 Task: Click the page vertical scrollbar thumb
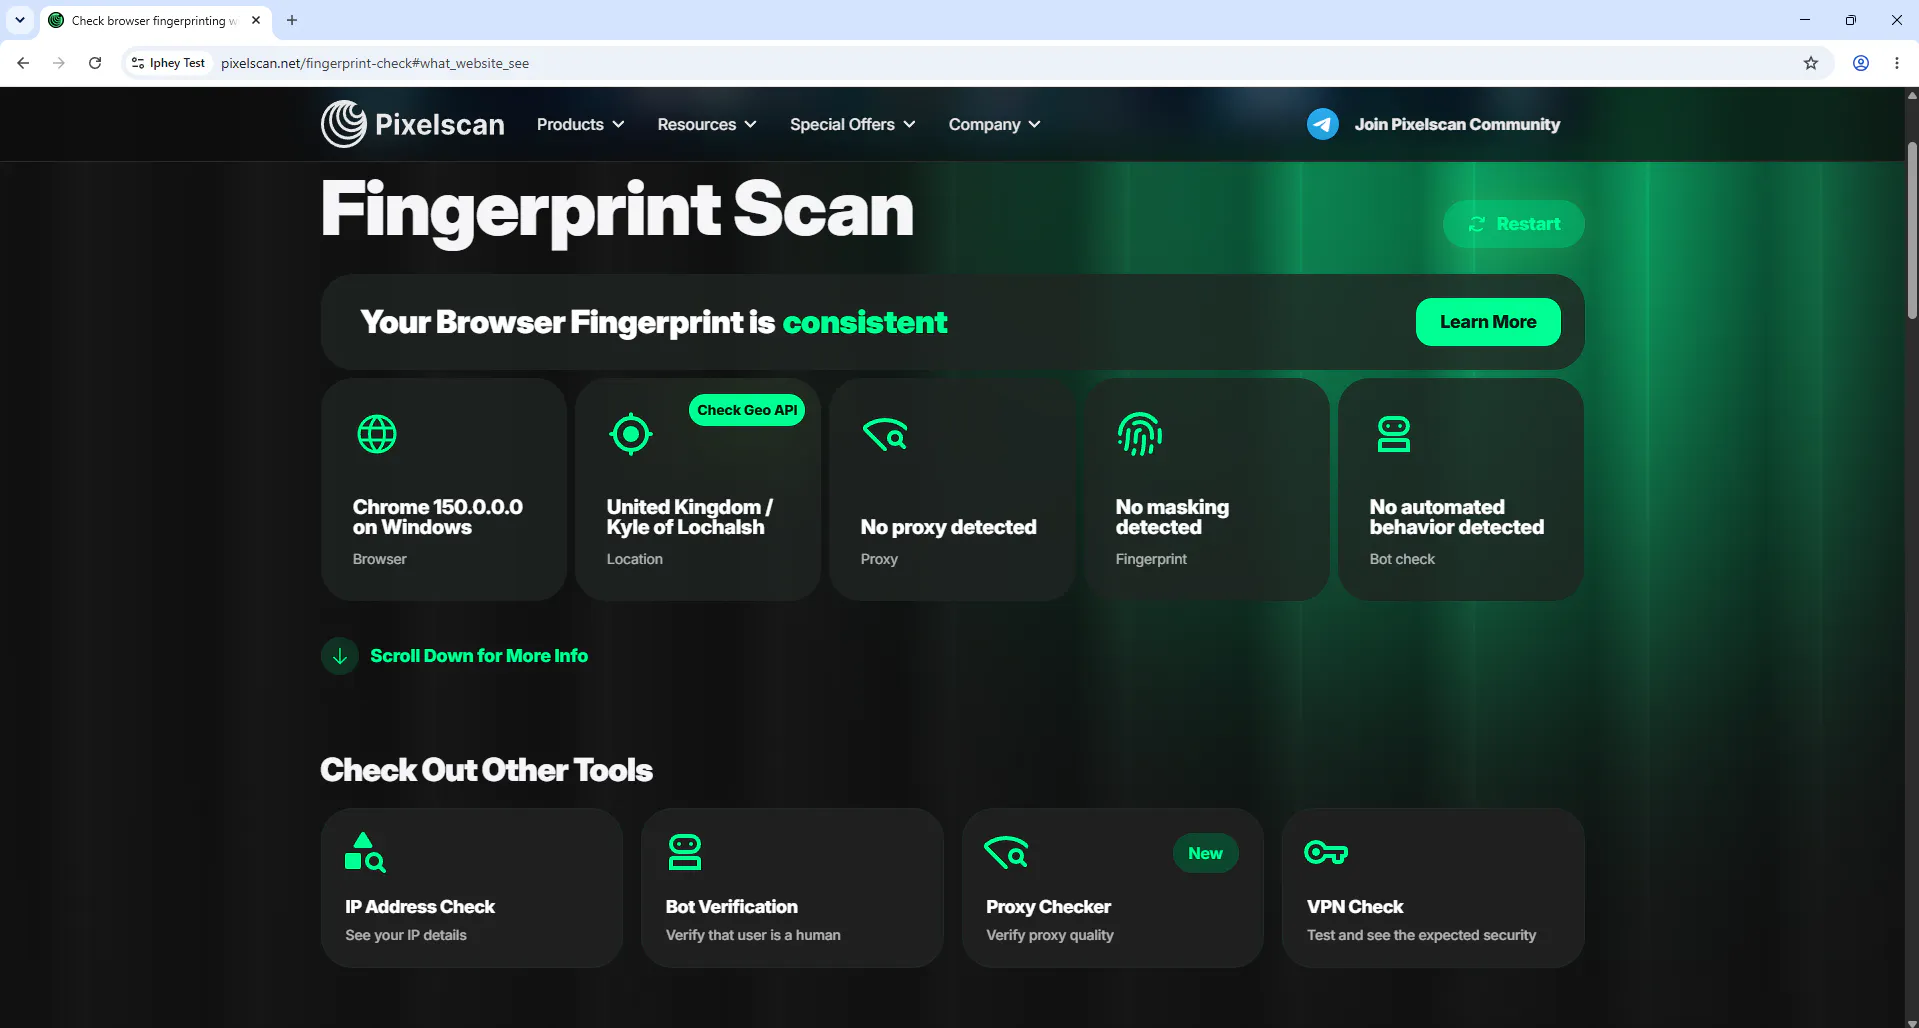click(x=1912, y=230)
